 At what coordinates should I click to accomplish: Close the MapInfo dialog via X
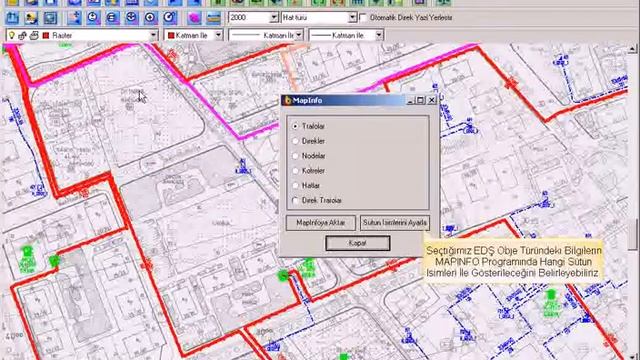[x=432, y=100]
